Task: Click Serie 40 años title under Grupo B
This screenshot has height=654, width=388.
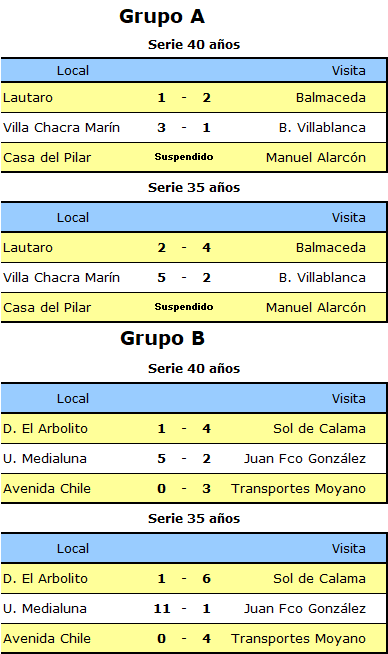Action: pyautogui.click(x=194, y=369)
